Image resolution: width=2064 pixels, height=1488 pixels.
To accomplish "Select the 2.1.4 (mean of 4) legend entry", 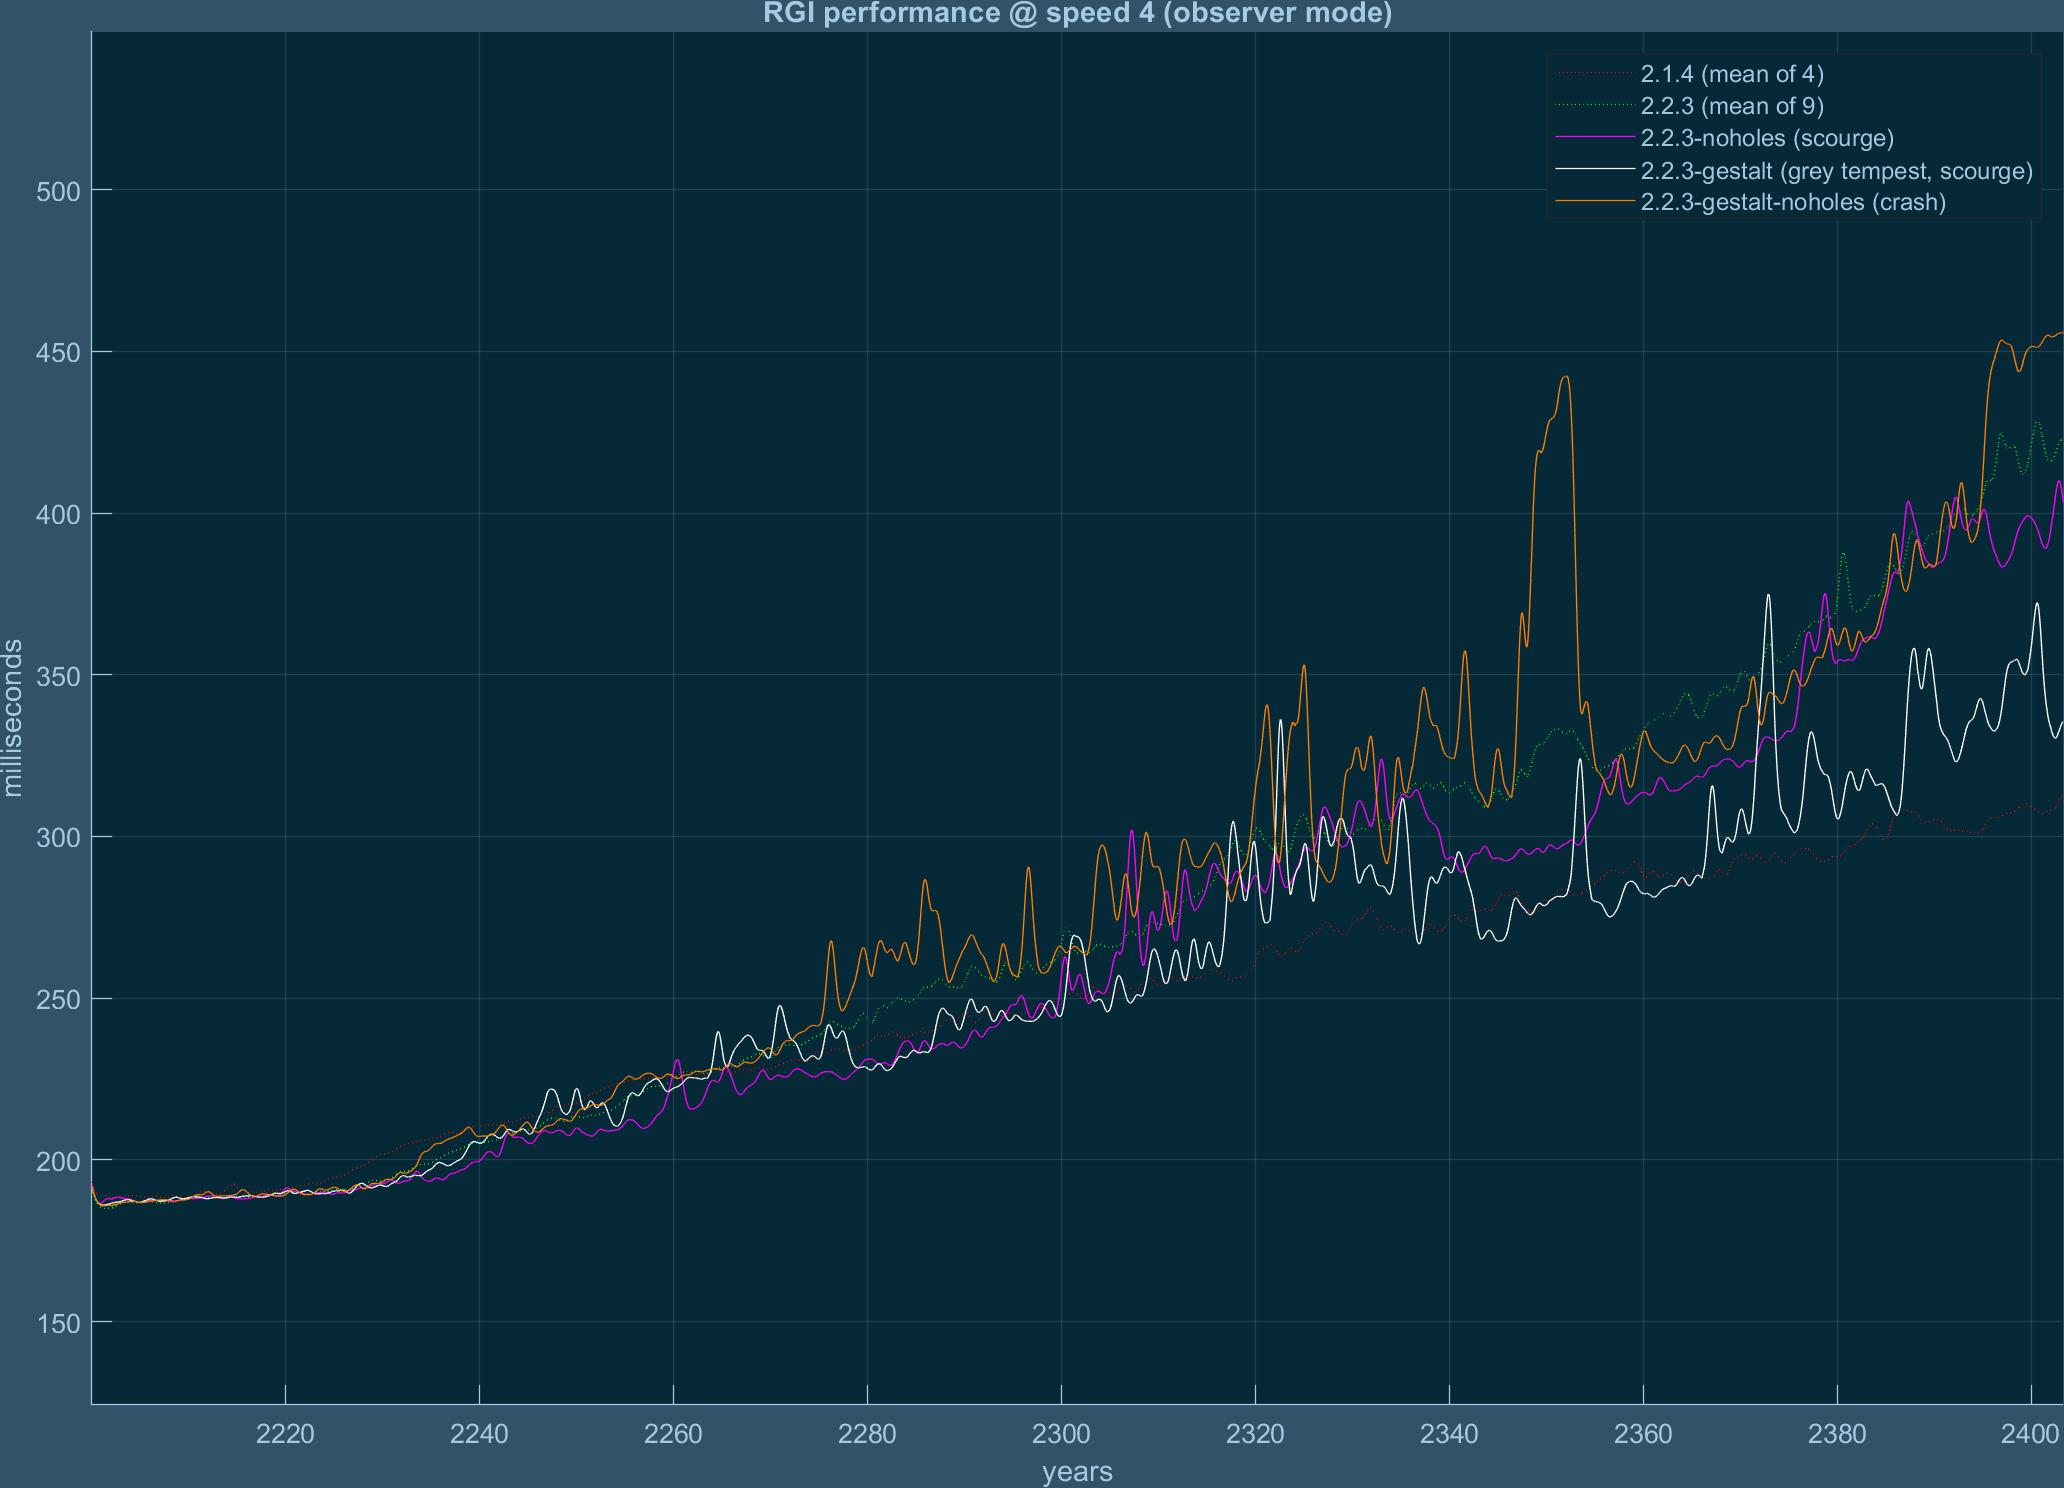I will click(1732, 74).
